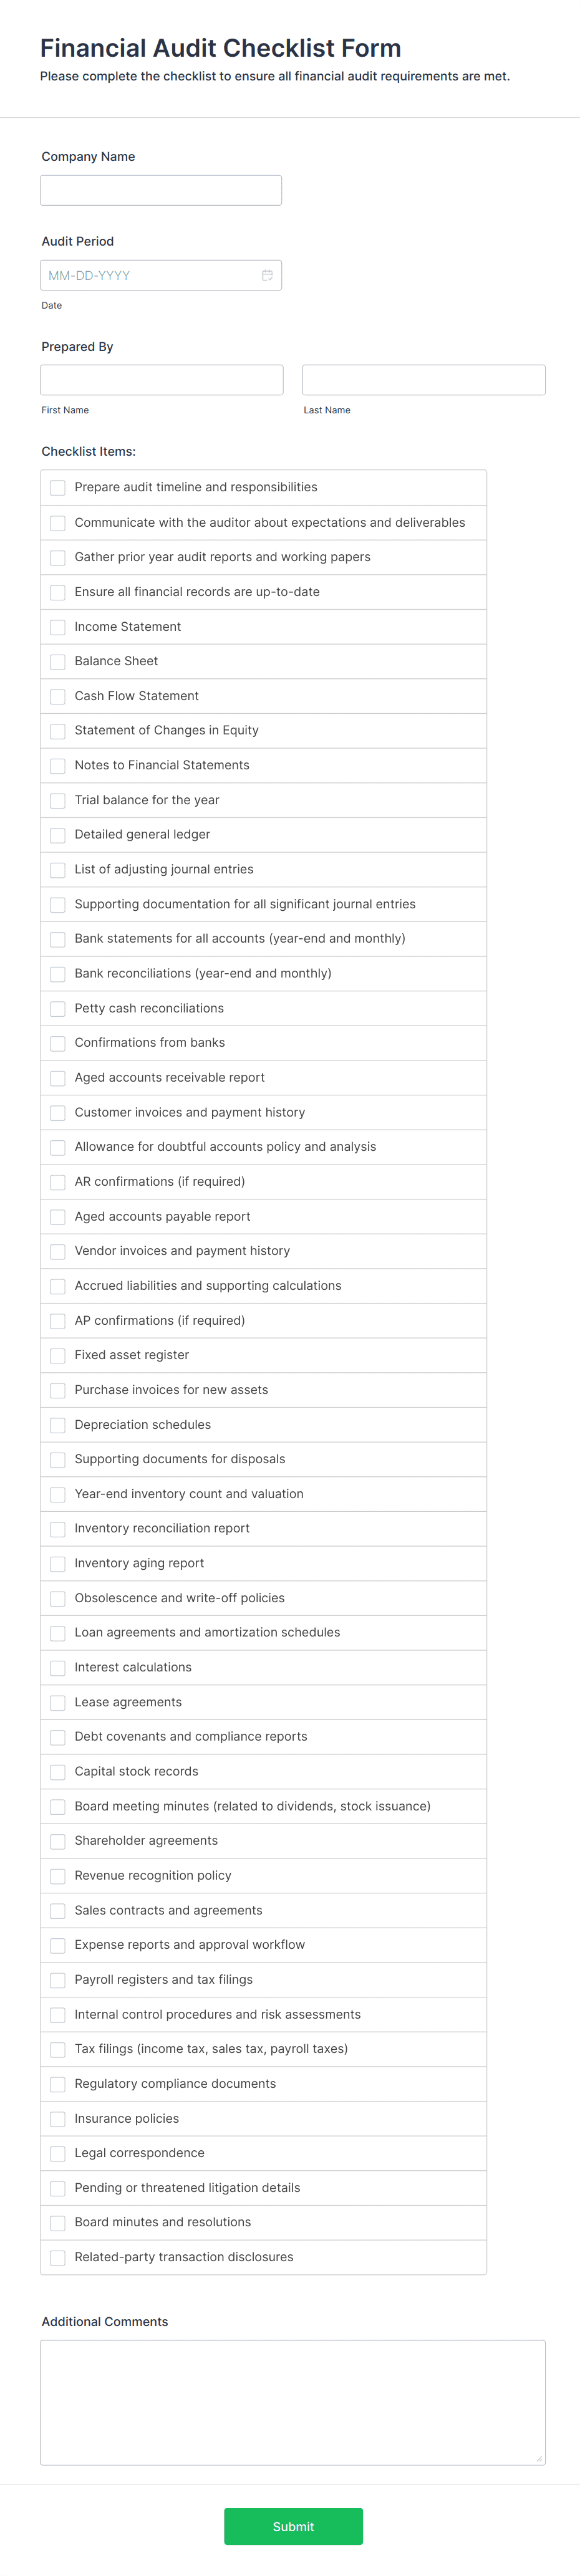The image size is (580, 2576).
Task: Mark 'Depreciation schedules' as complete
Action: click(57, 1424)
